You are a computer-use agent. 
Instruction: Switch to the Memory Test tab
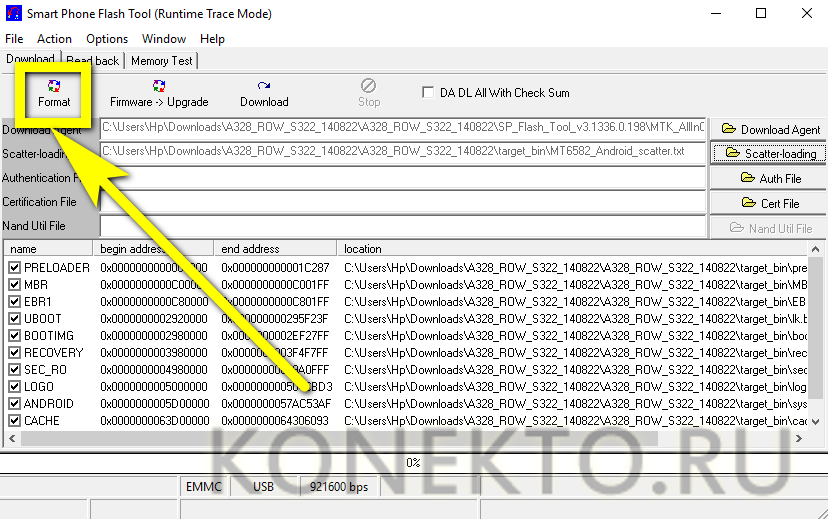(162, 61)
